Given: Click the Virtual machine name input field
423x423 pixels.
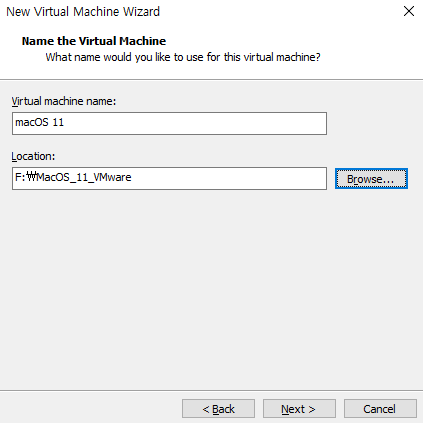Looking at the screenshot, I should [169, 123].
